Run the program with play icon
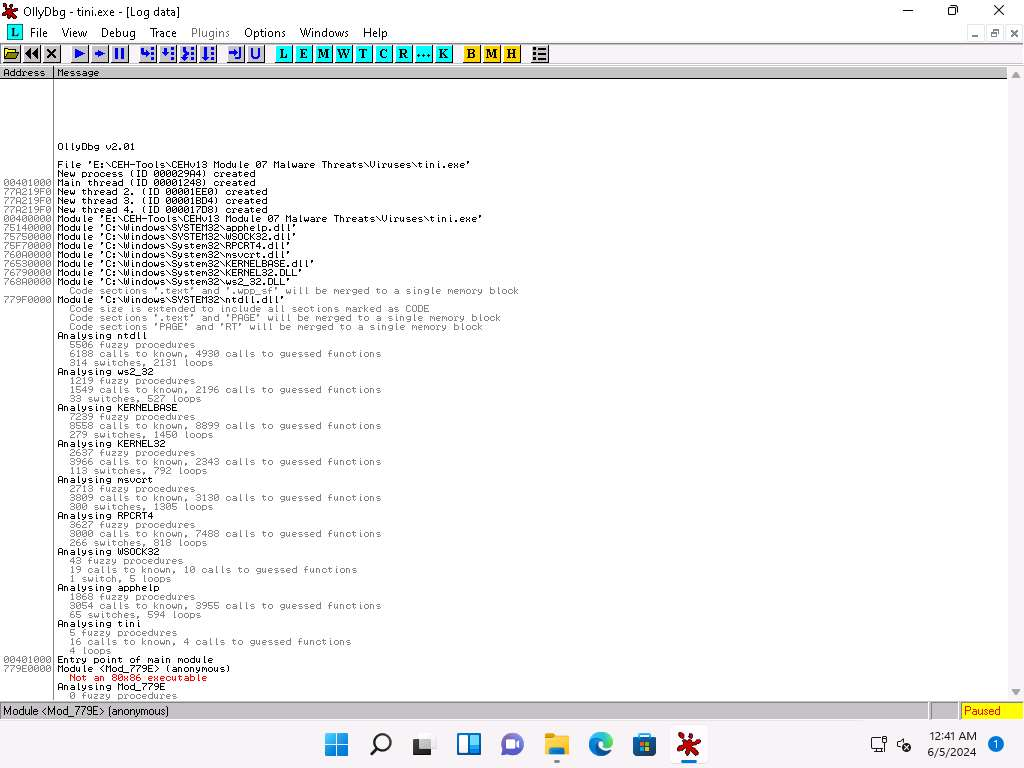The image size is (1024, 768). tap(80, 54)
